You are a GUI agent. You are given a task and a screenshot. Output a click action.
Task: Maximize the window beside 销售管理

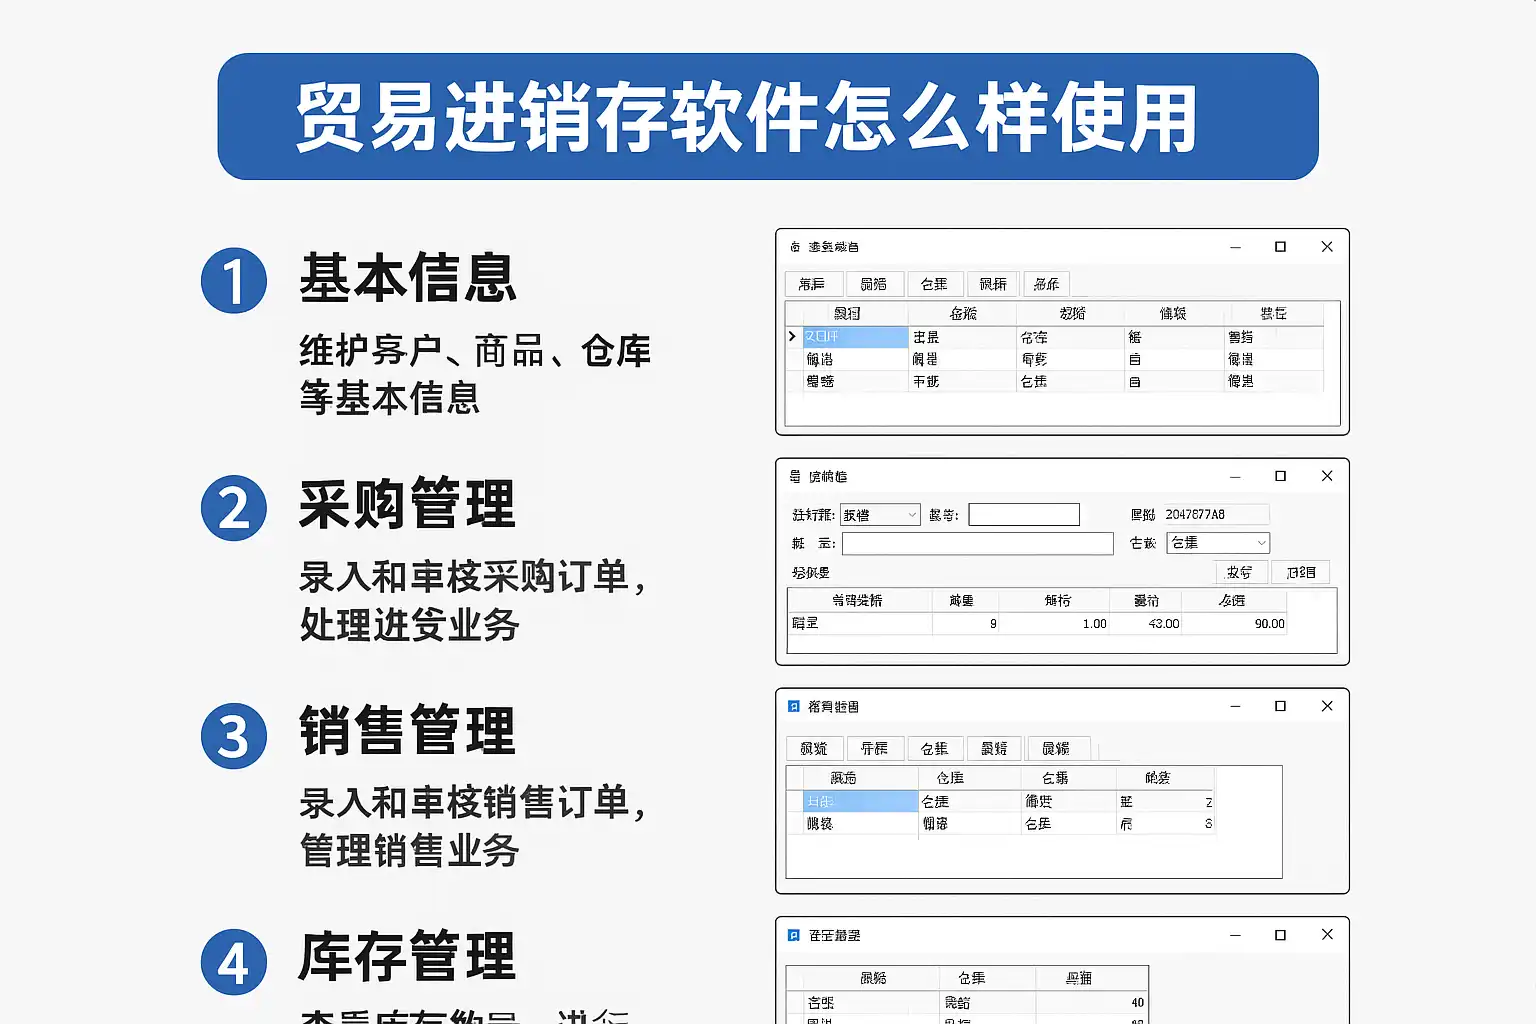point(1280,706)
